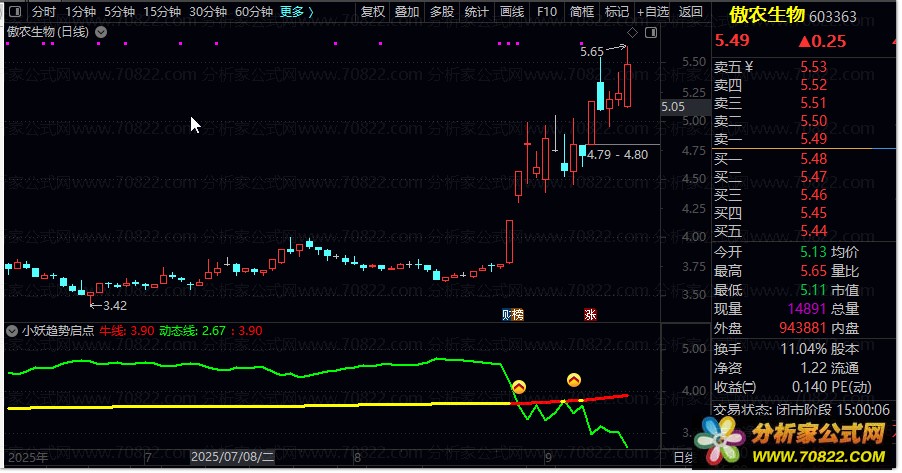Select the 画线 drawing tool button
The width and height of the screenshot is (902, 473).
tap(511, 12)
